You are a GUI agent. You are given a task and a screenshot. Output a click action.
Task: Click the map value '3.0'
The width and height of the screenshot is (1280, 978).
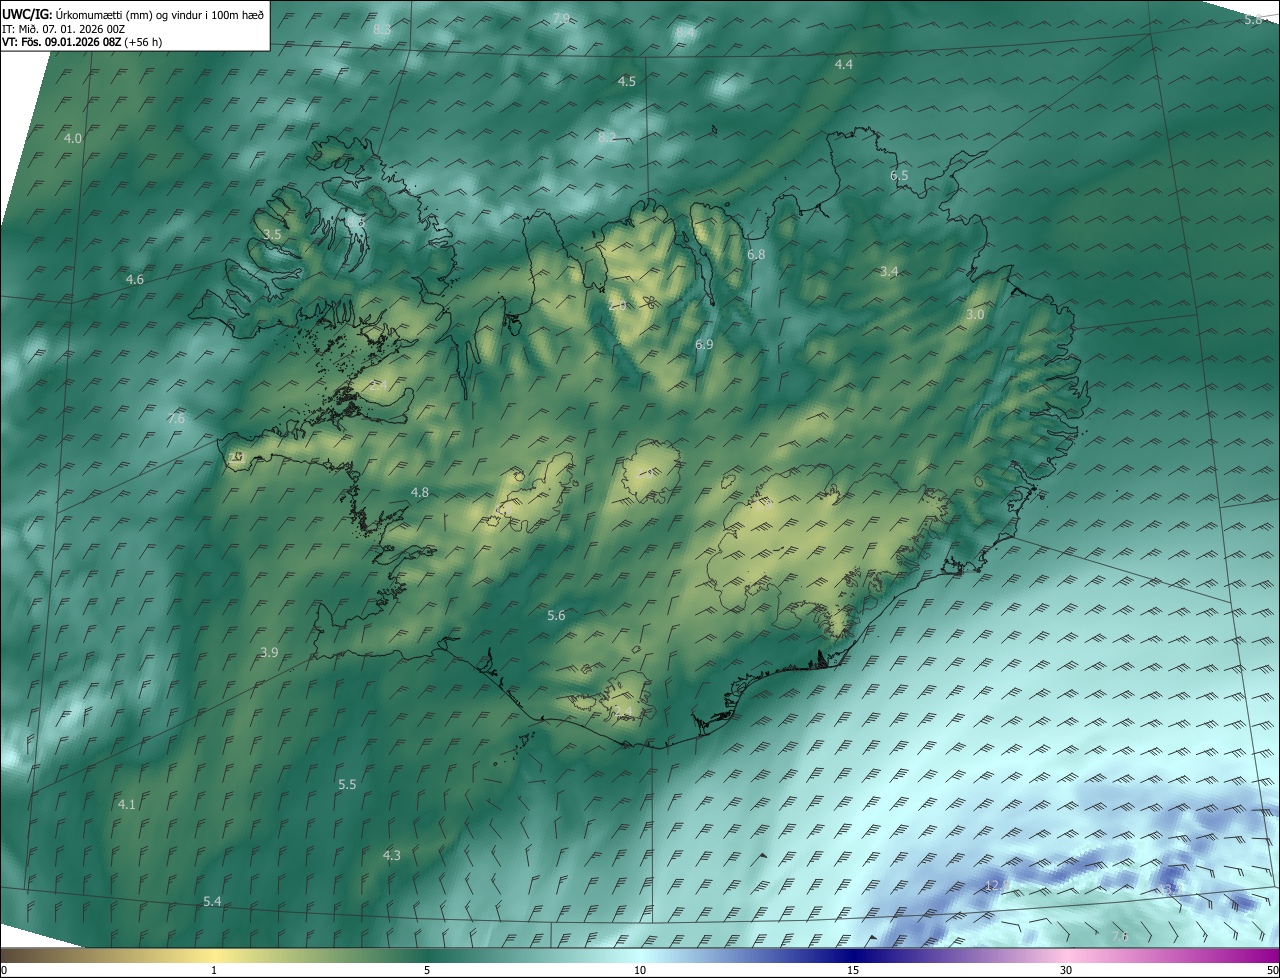(x=975, y=314)
